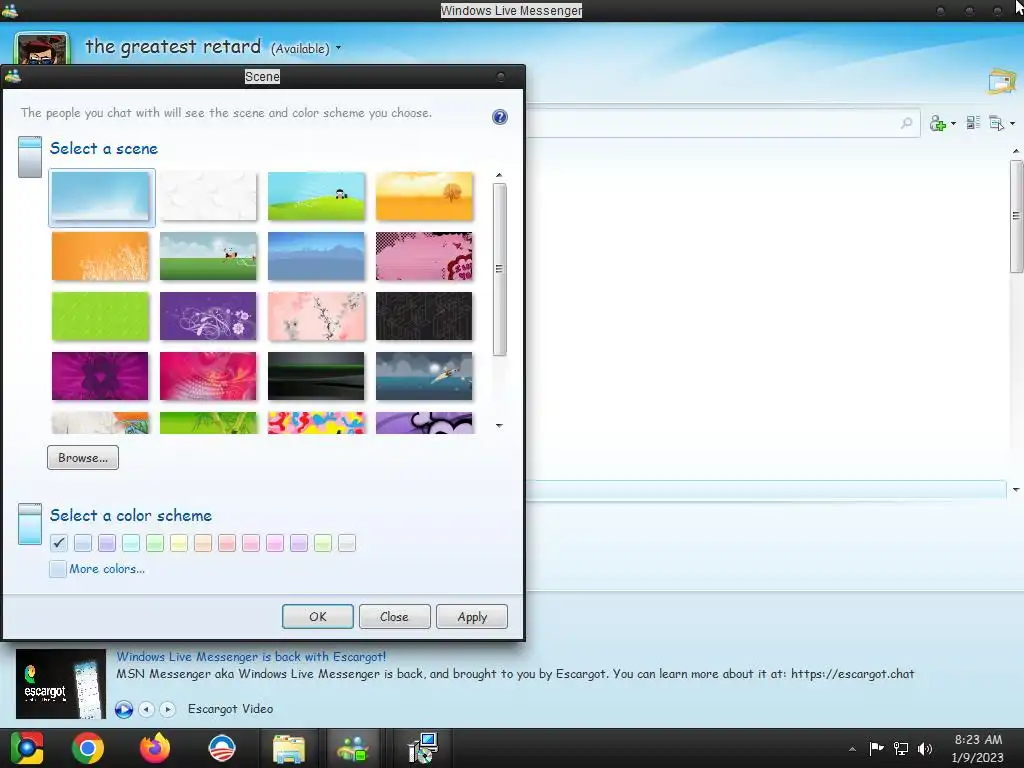Viewport: 1024px width, 768px height.
Task: Open 'Windows Live Messenger is back with Escargot!' link
Action: [x=251, y=656]
